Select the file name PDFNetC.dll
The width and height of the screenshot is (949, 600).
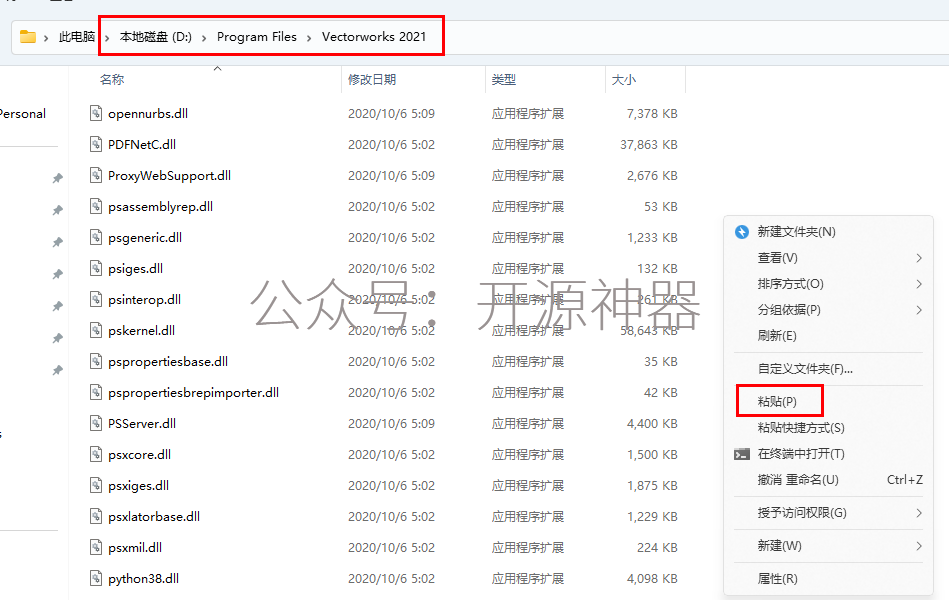click(142, 144)
